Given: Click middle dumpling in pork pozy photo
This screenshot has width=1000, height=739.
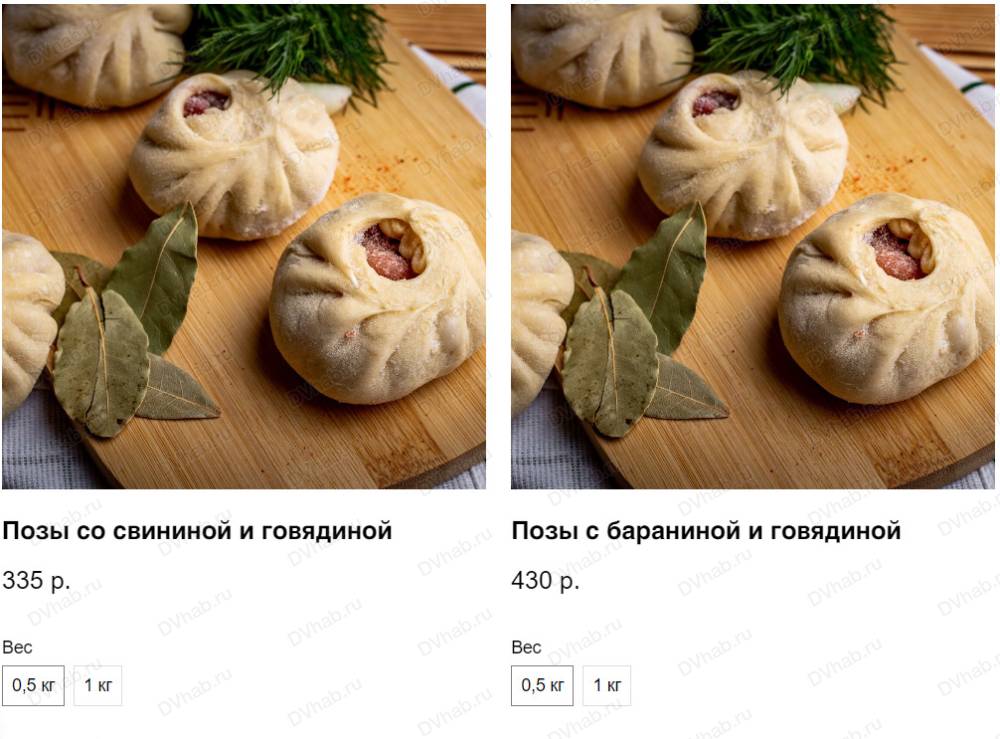Looking at the screenshot, I should tap(234, 155).
